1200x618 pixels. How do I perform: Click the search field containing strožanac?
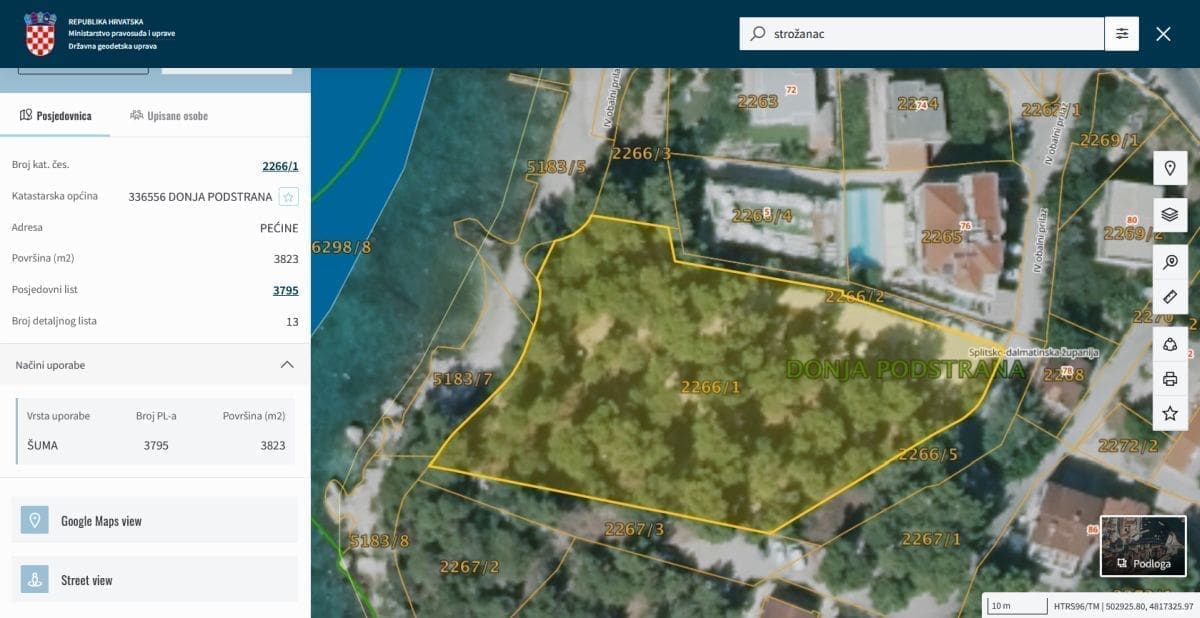(930, 34)
